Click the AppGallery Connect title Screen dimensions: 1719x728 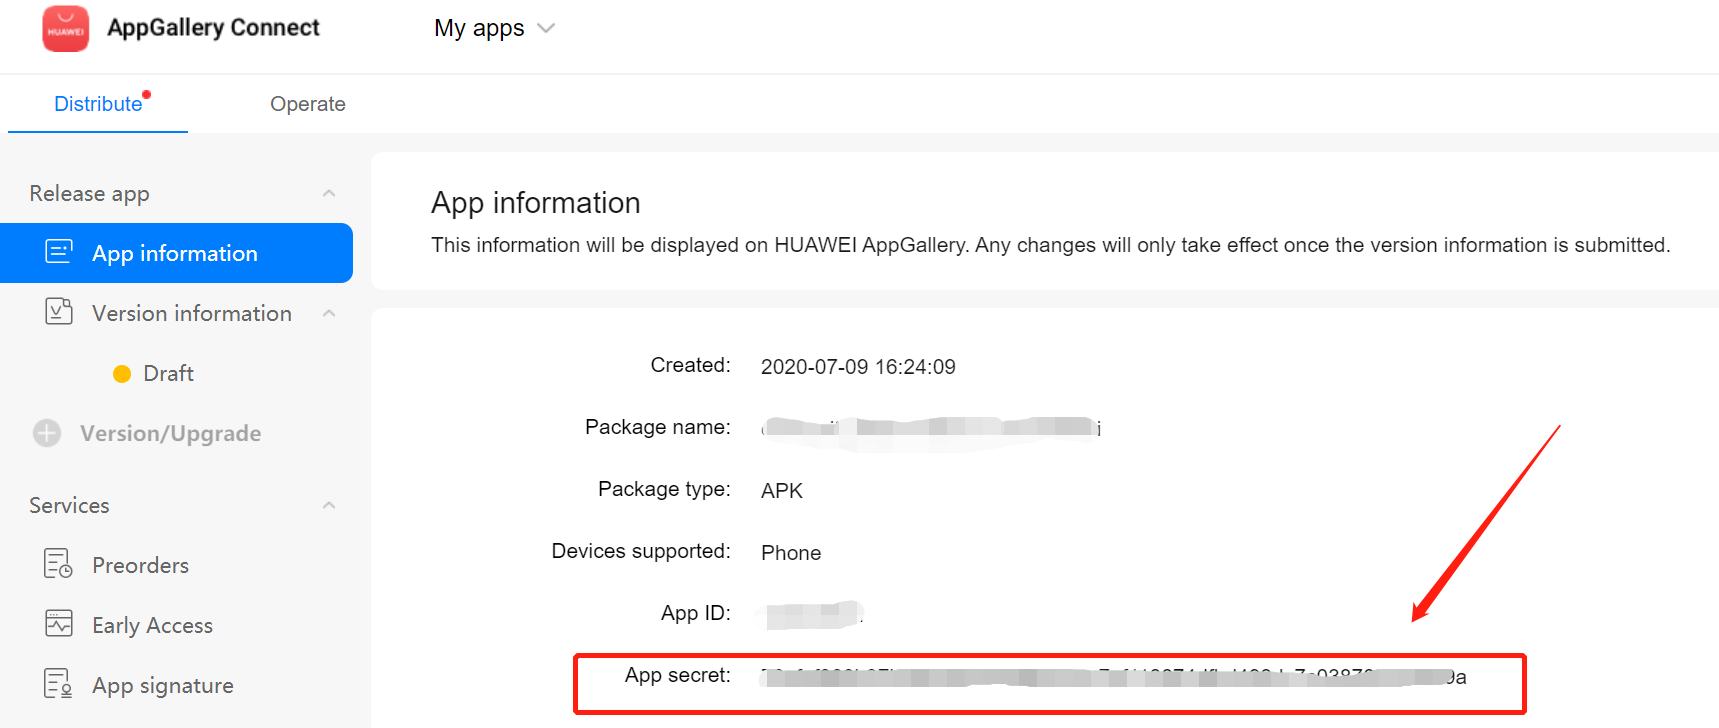[x=213, y=28]
